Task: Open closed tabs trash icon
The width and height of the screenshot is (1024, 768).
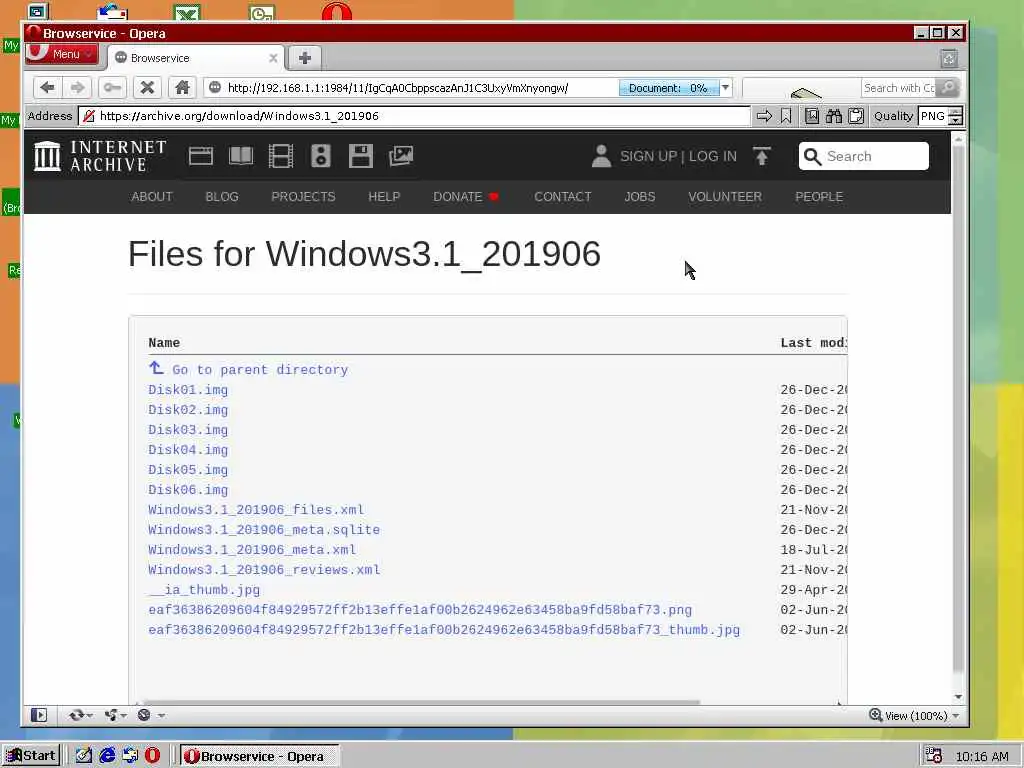Action: (949, 59)
